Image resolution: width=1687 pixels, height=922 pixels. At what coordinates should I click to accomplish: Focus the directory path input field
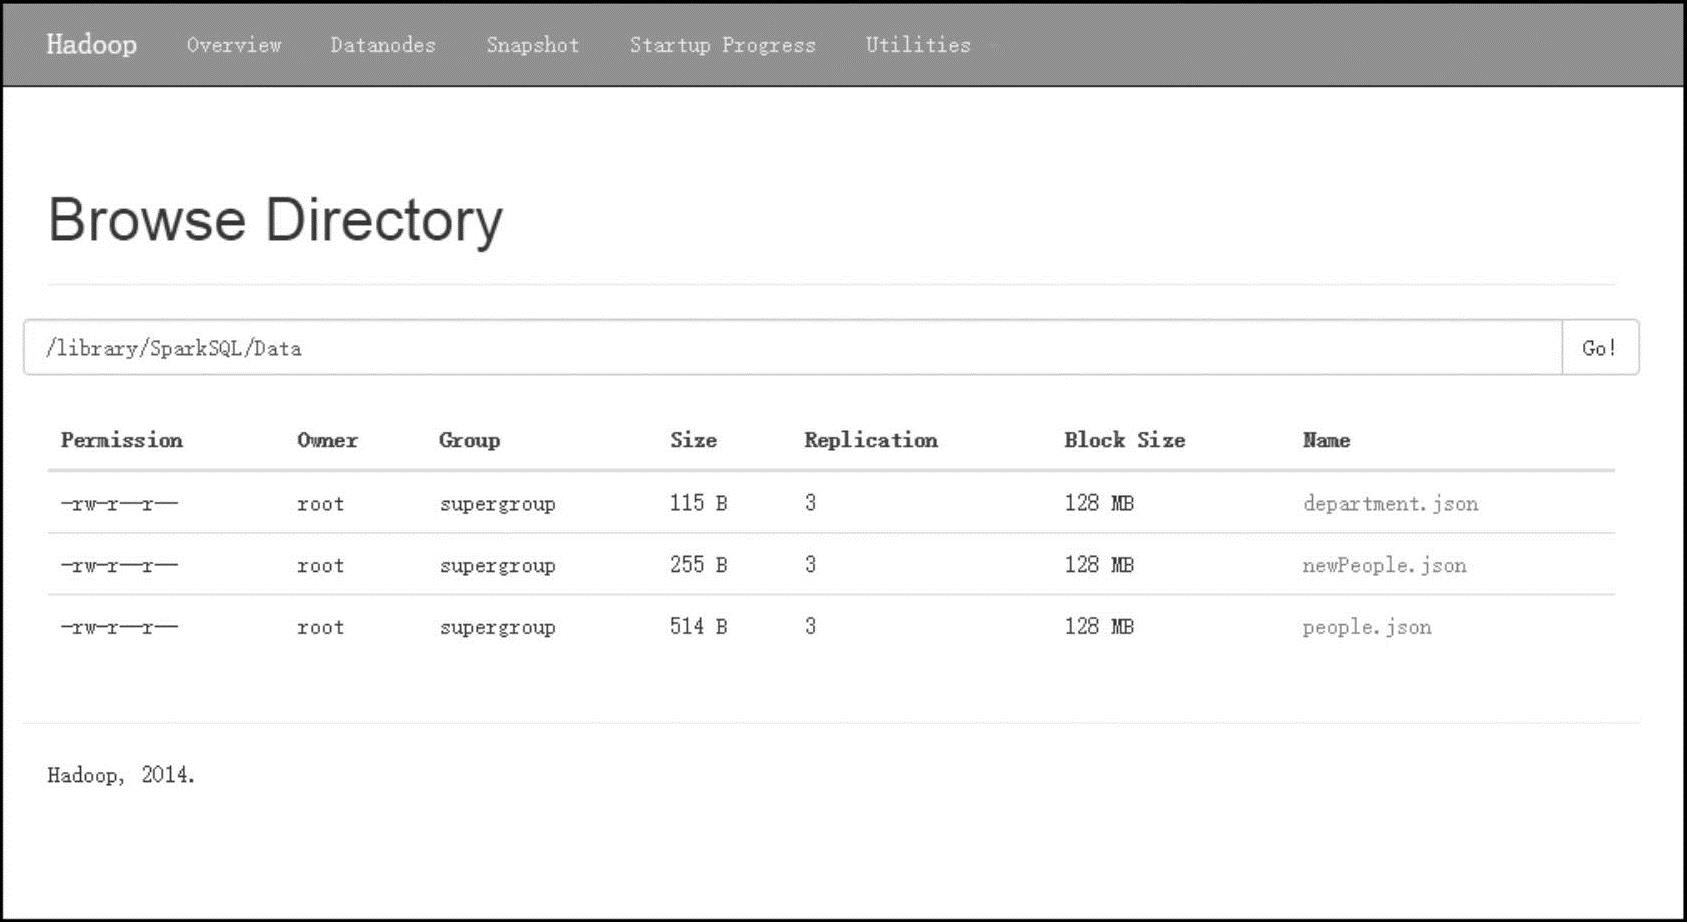click(x=792, y=348)
